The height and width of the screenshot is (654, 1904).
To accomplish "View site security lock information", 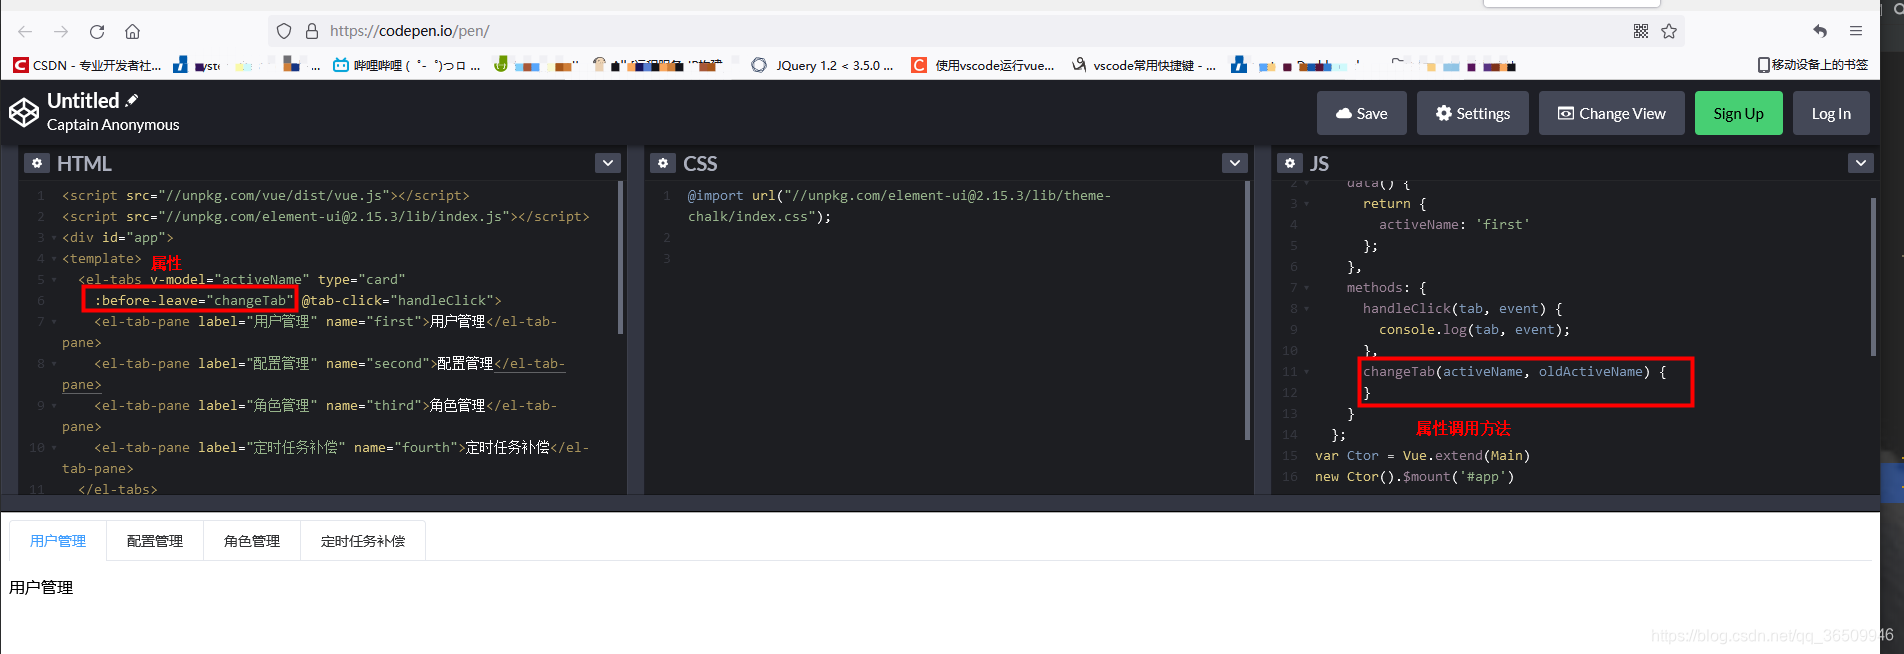I will pos(312,31).
